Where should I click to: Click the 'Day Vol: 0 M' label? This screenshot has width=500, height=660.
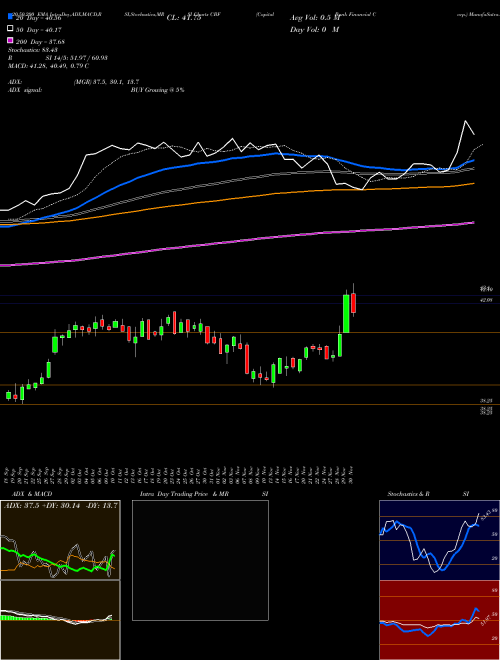315,30
